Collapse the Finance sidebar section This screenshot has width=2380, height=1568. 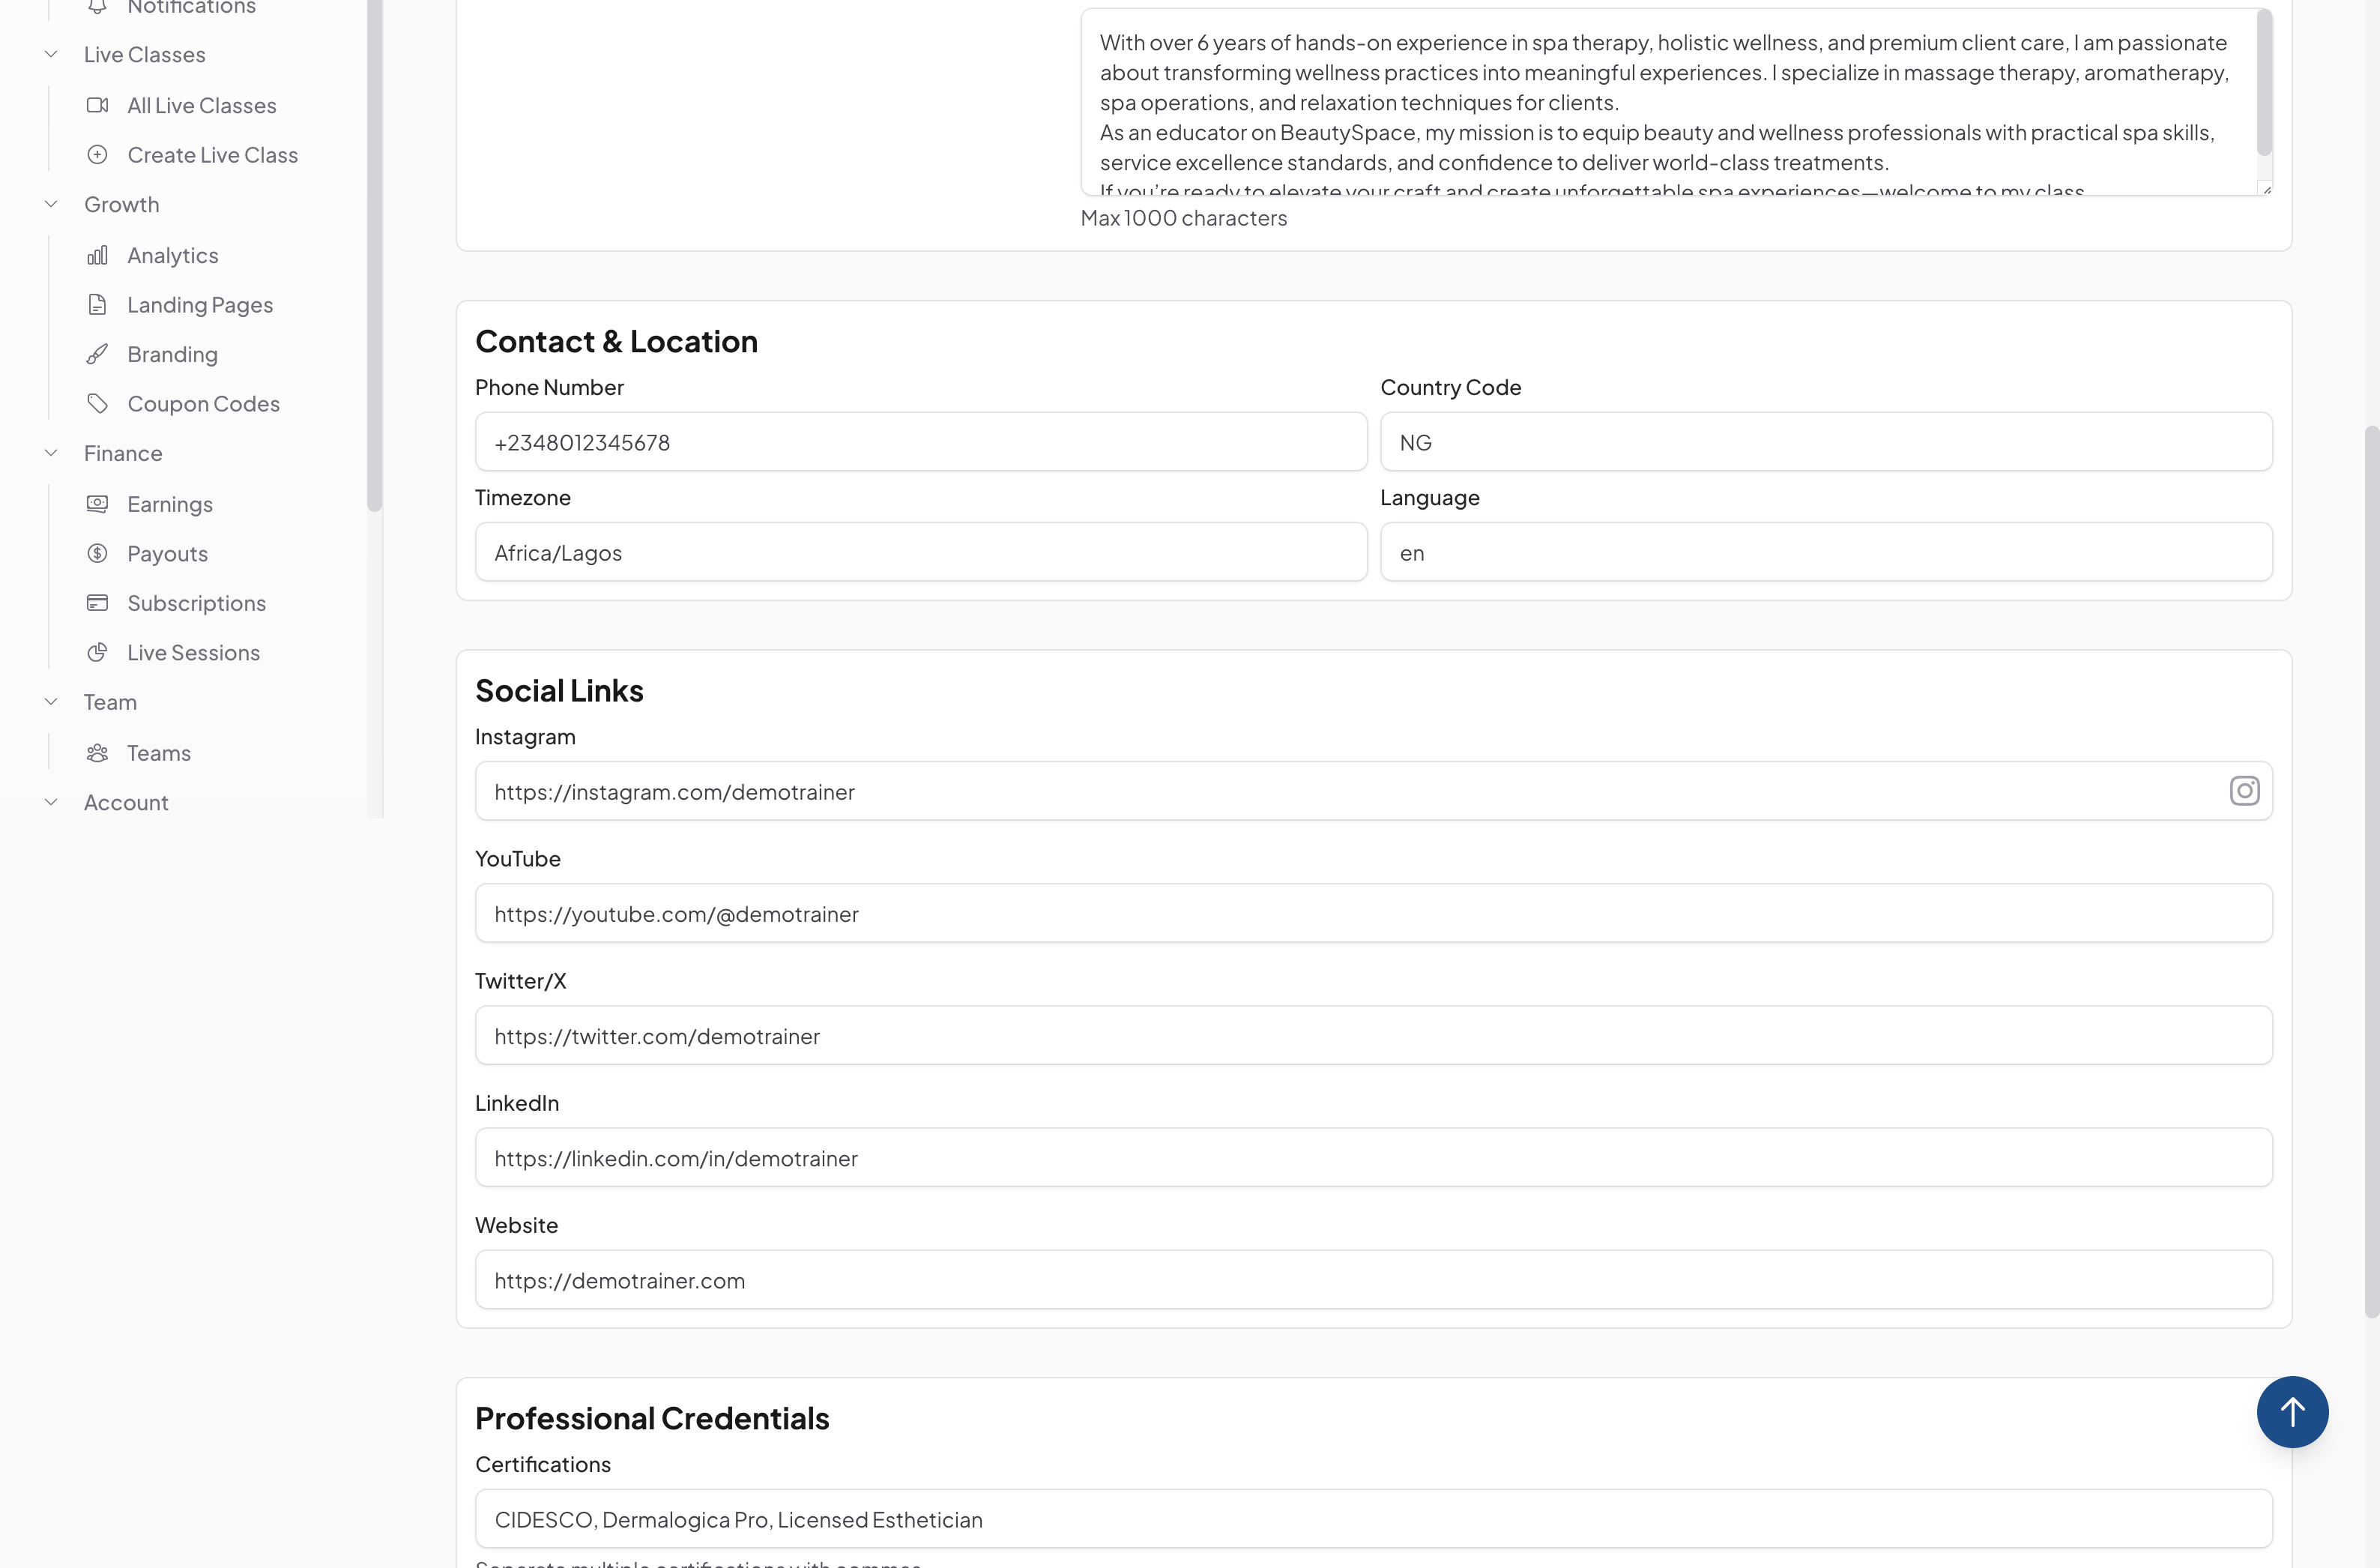(51, 453)
